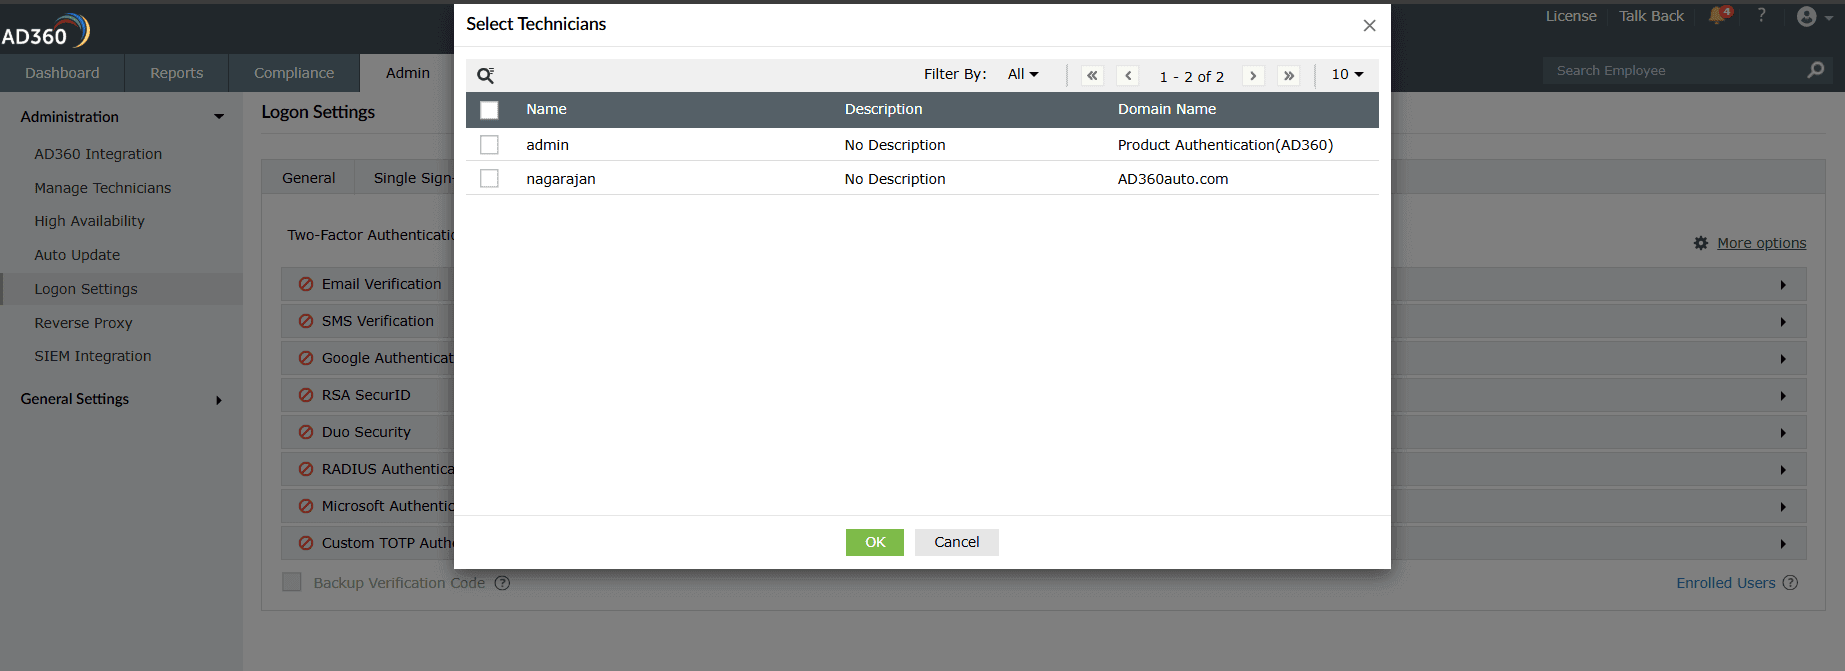The height and width of the screenshot is (671, 1845).
Task: Click the Product Authentication(AD360) cell
Action: [x=1225, y=145]
